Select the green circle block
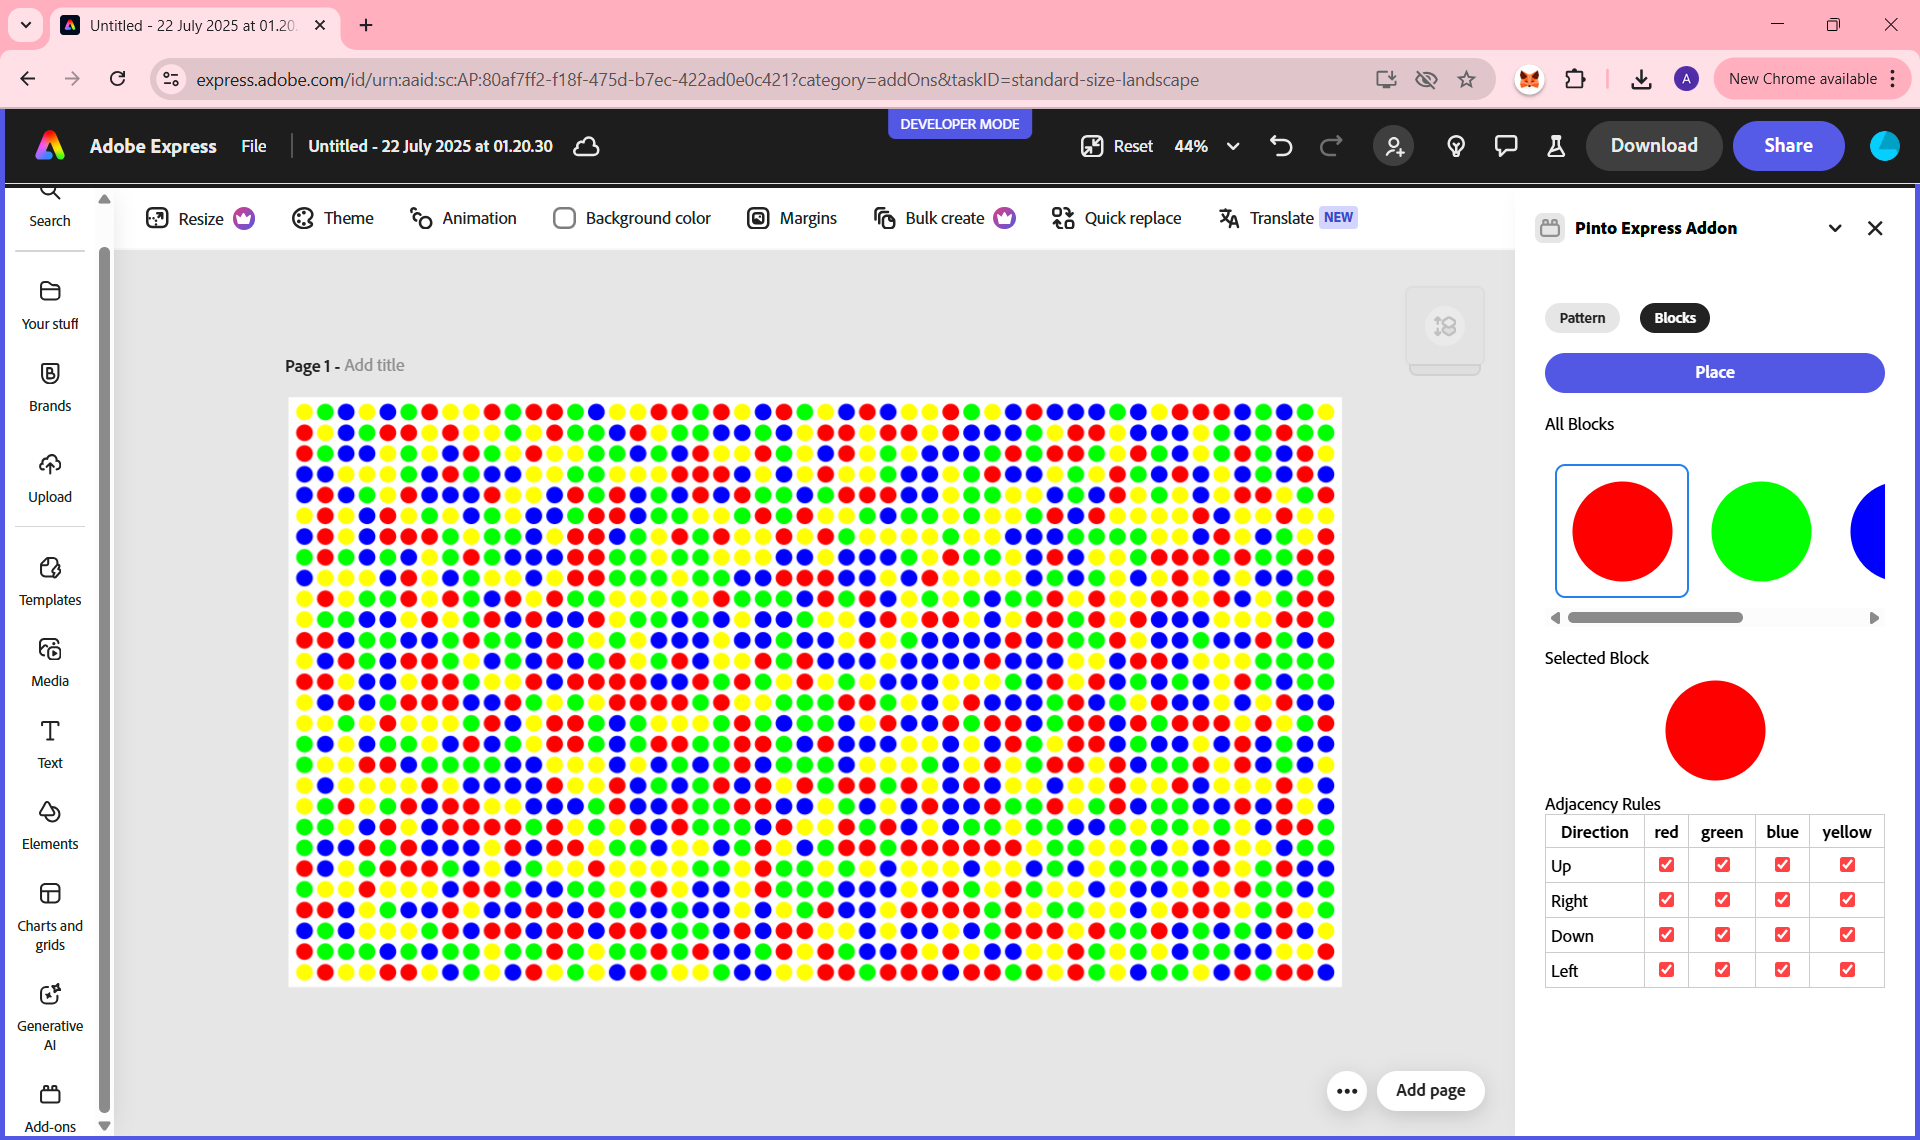 tap(1760, 531)
